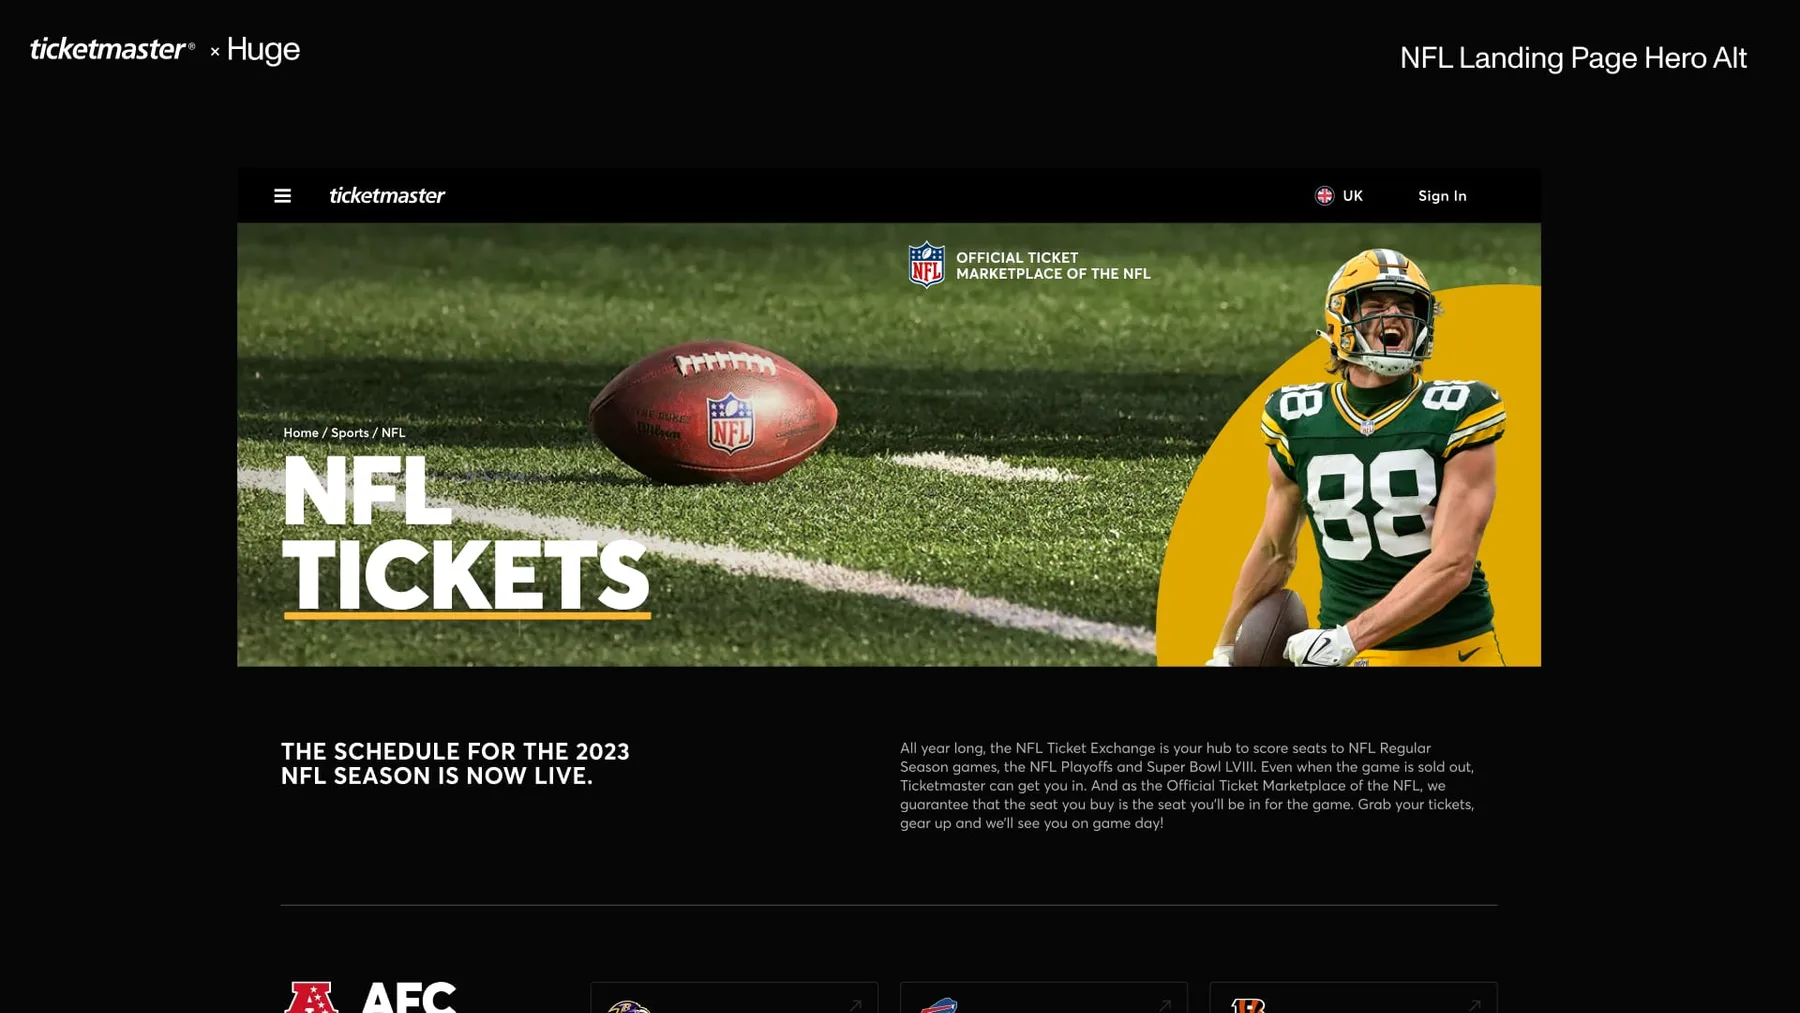Click the UK flag icon
Viewport: 1800px width, 1013px height.
pos(1324,196)
